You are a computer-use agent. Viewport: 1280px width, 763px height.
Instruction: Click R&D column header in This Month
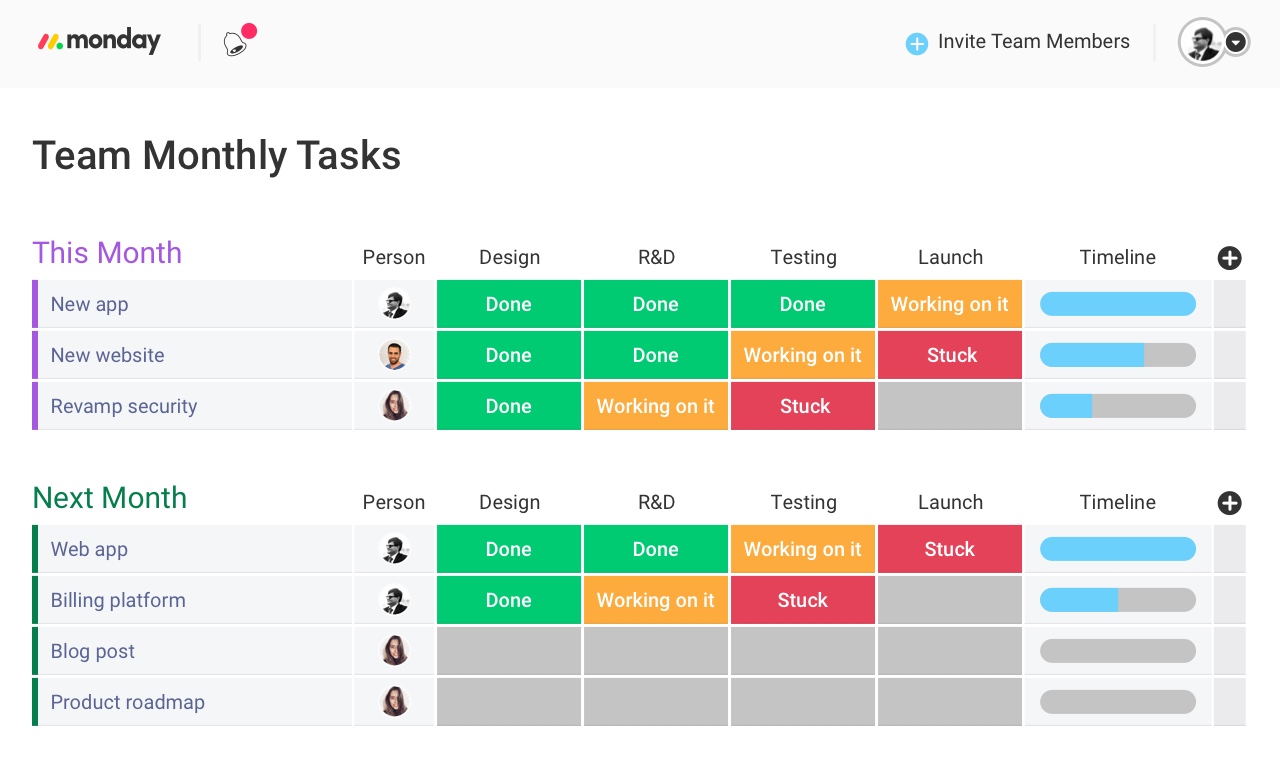pyautogui.click(x=656, y=258)
